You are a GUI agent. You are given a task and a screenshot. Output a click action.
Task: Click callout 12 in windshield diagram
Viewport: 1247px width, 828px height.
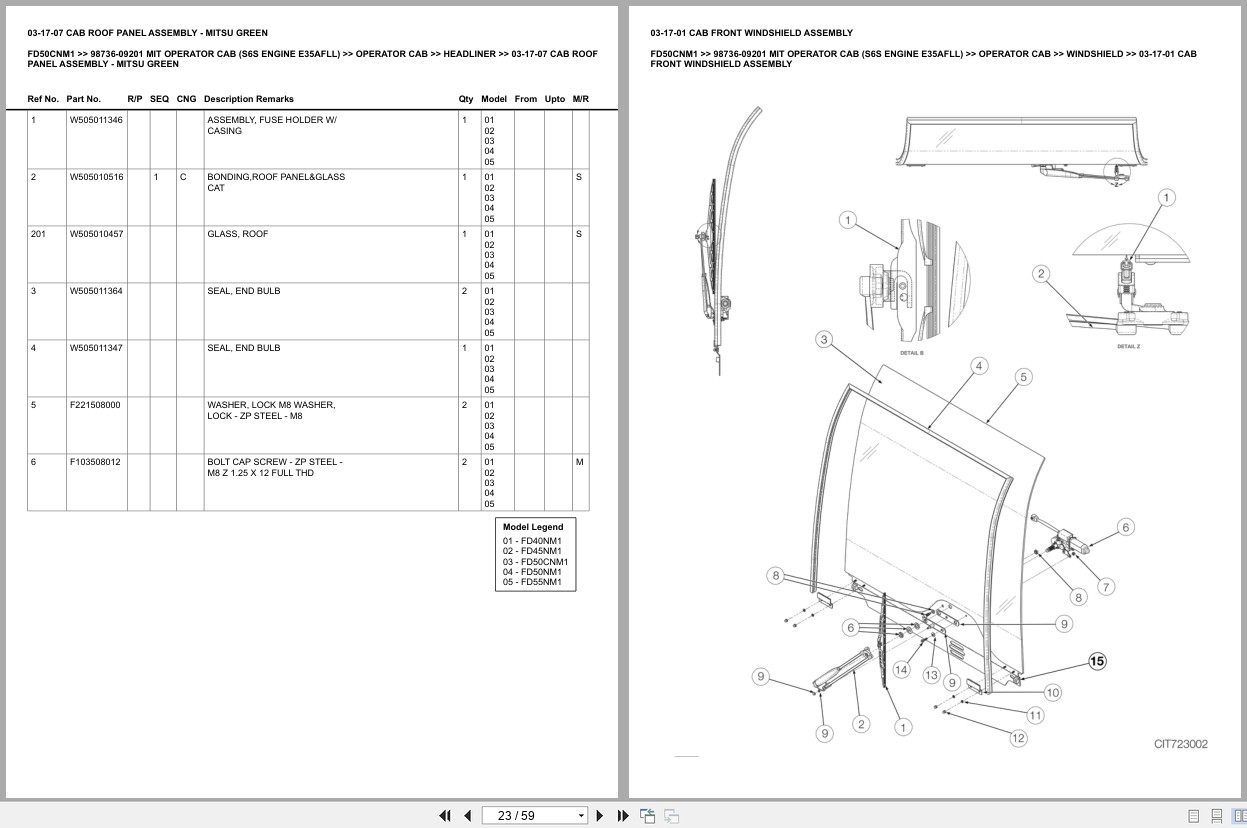pos(1018,738)
